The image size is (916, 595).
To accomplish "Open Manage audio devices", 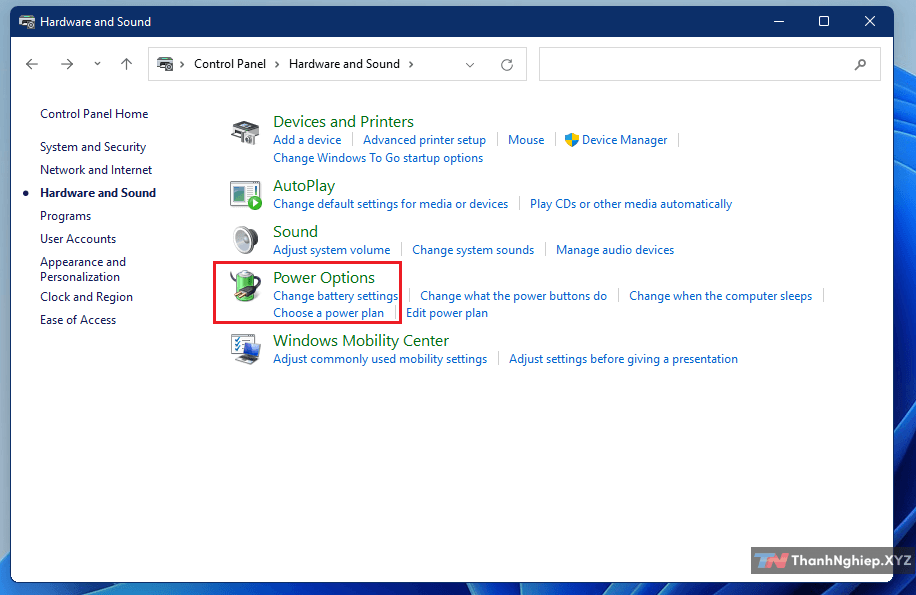I will coord(615,250).
